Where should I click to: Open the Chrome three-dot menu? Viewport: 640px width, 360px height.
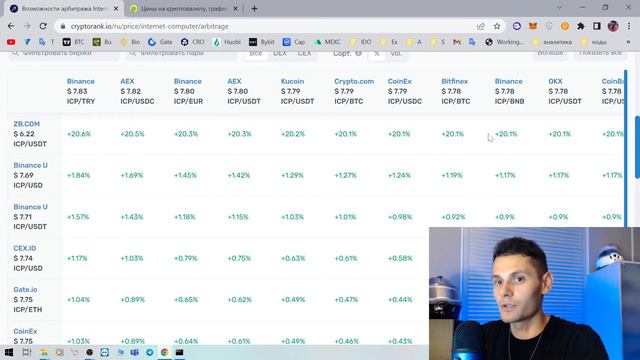coord(629,26)
